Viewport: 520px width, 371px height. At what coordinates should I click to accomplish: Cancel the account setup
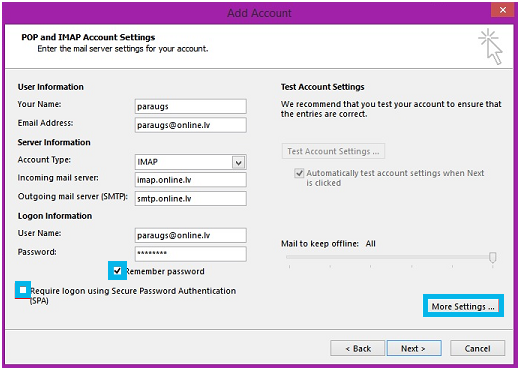[x=477, y=349]
